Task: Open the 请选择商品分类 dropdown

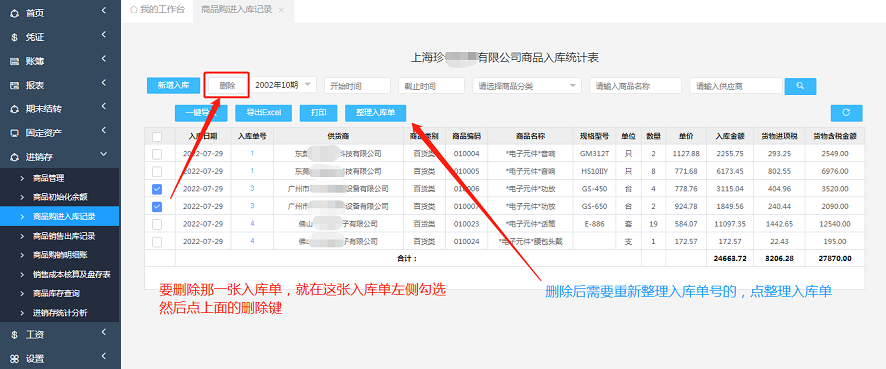Action: [527, 86]
